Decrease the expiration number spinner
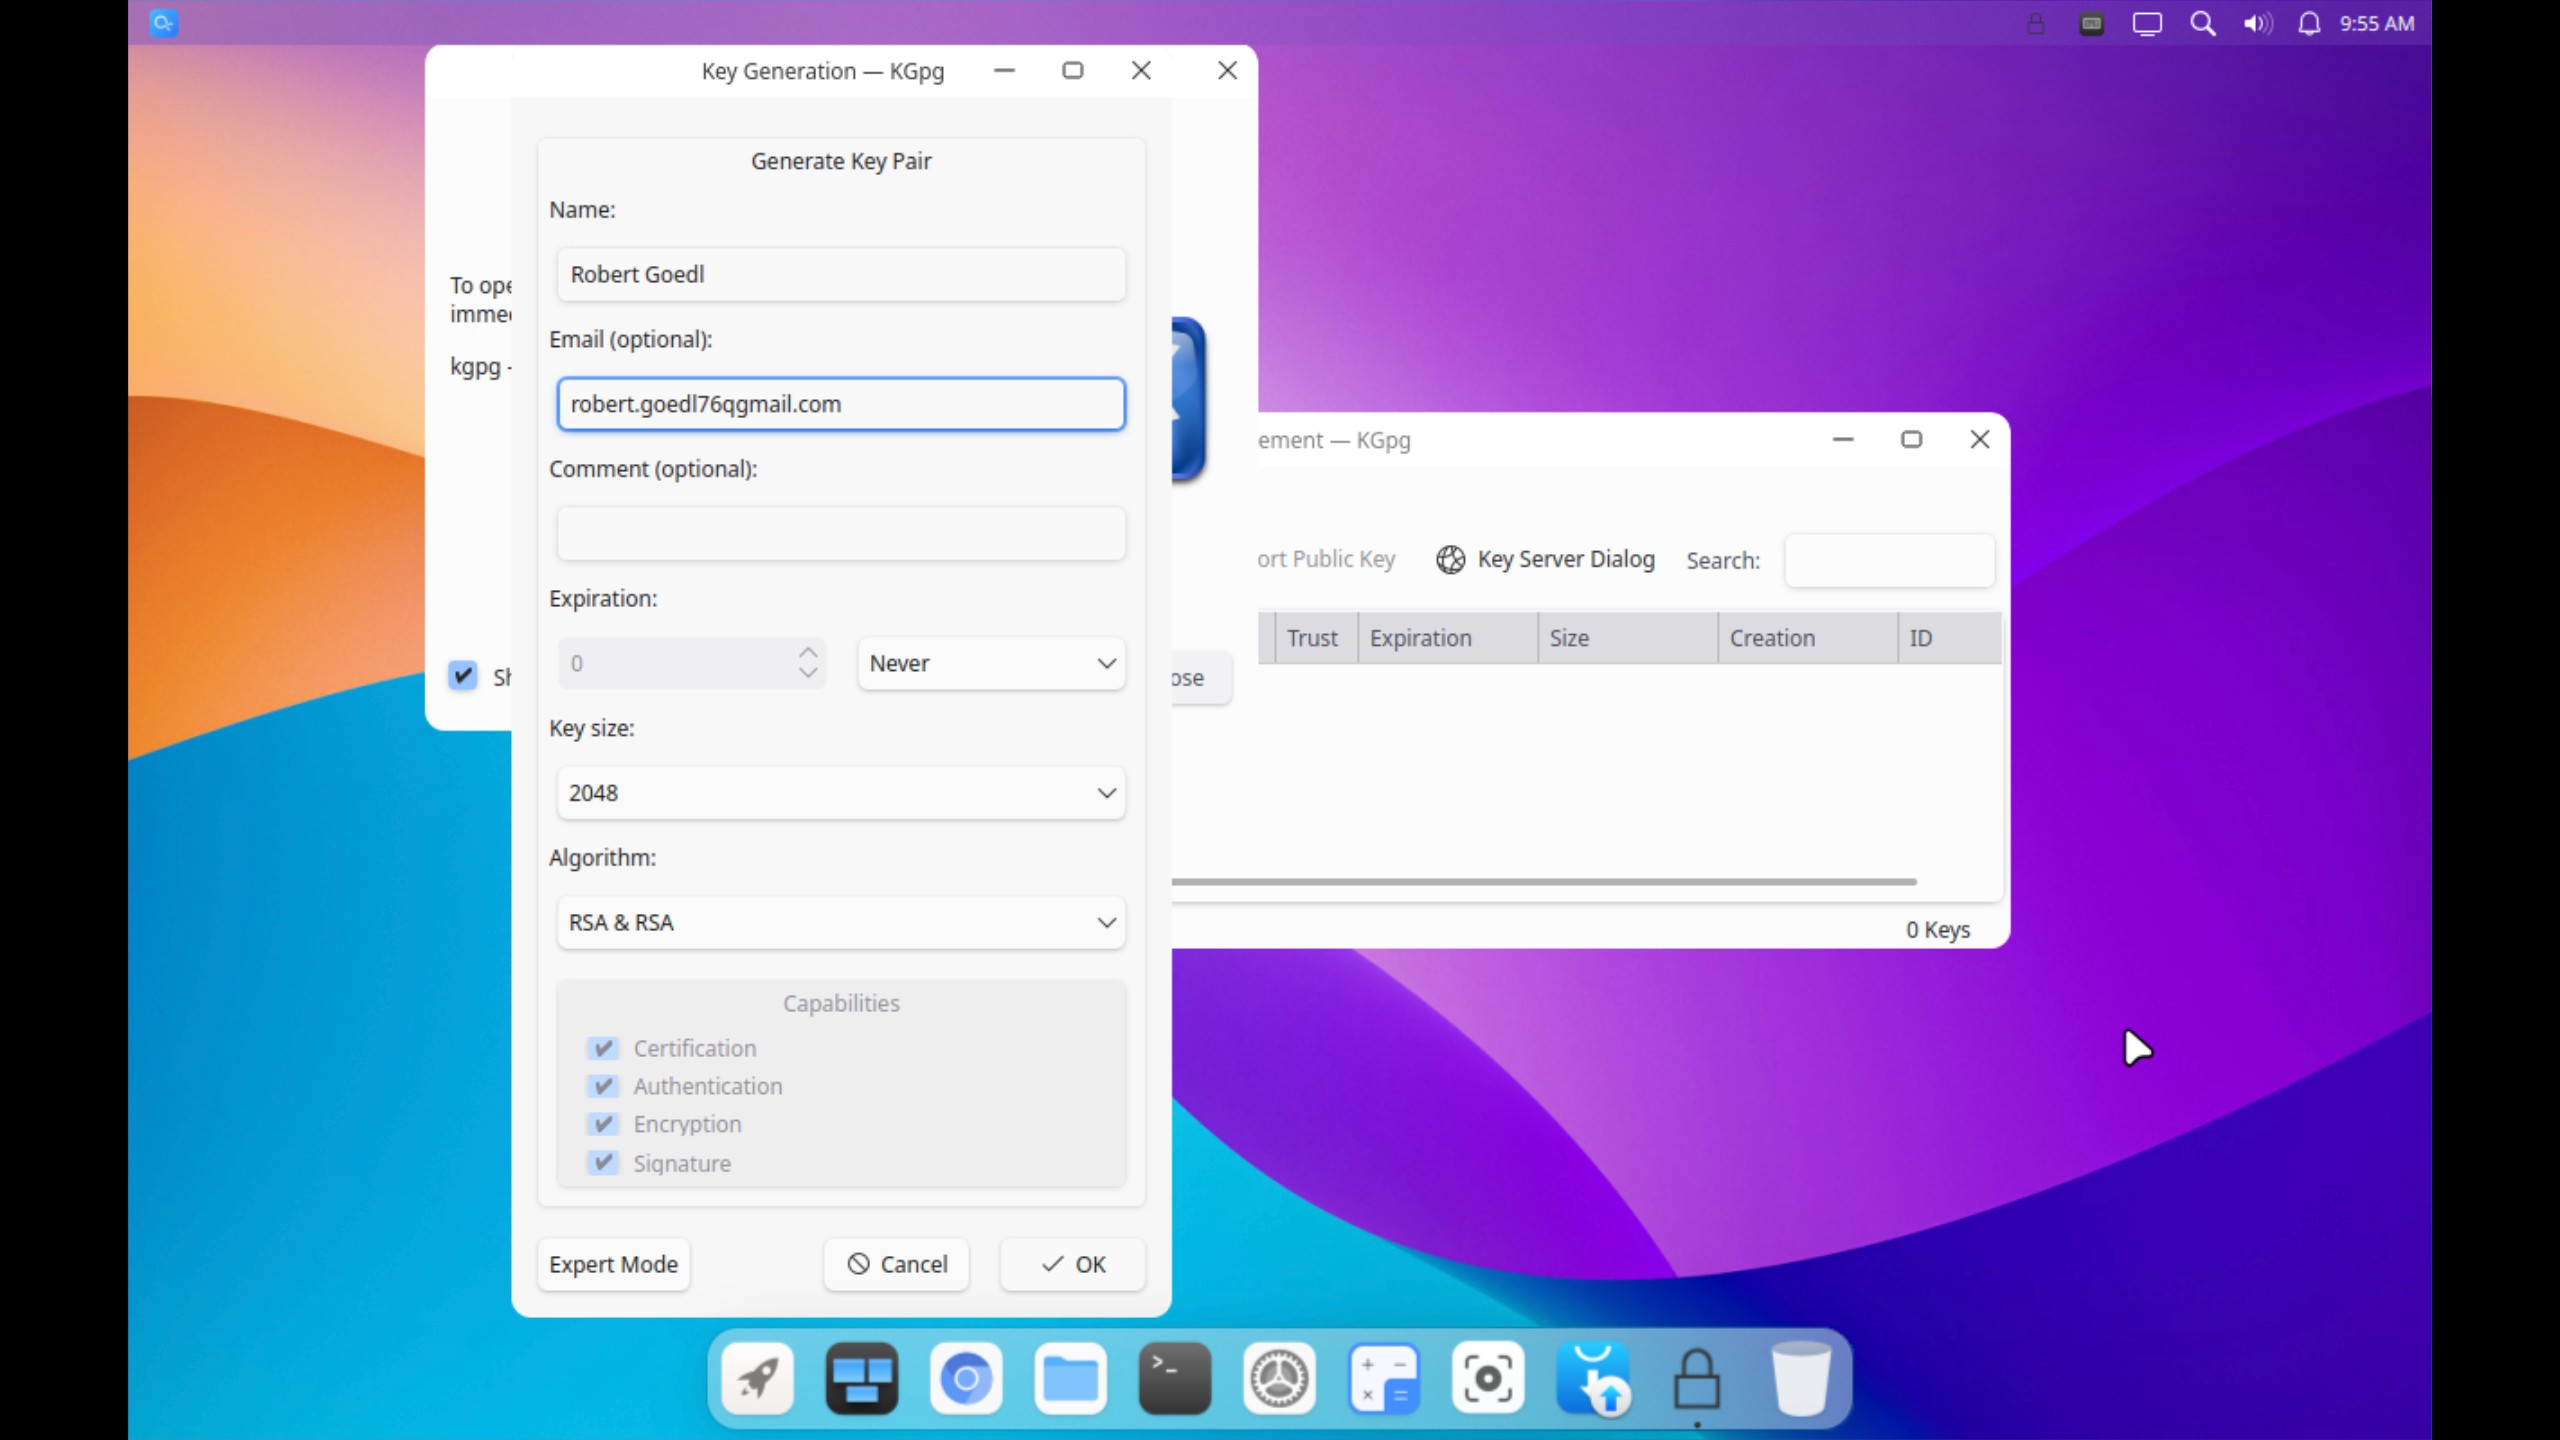Viewport: 2560px width, 1440px height. point(808,674)
